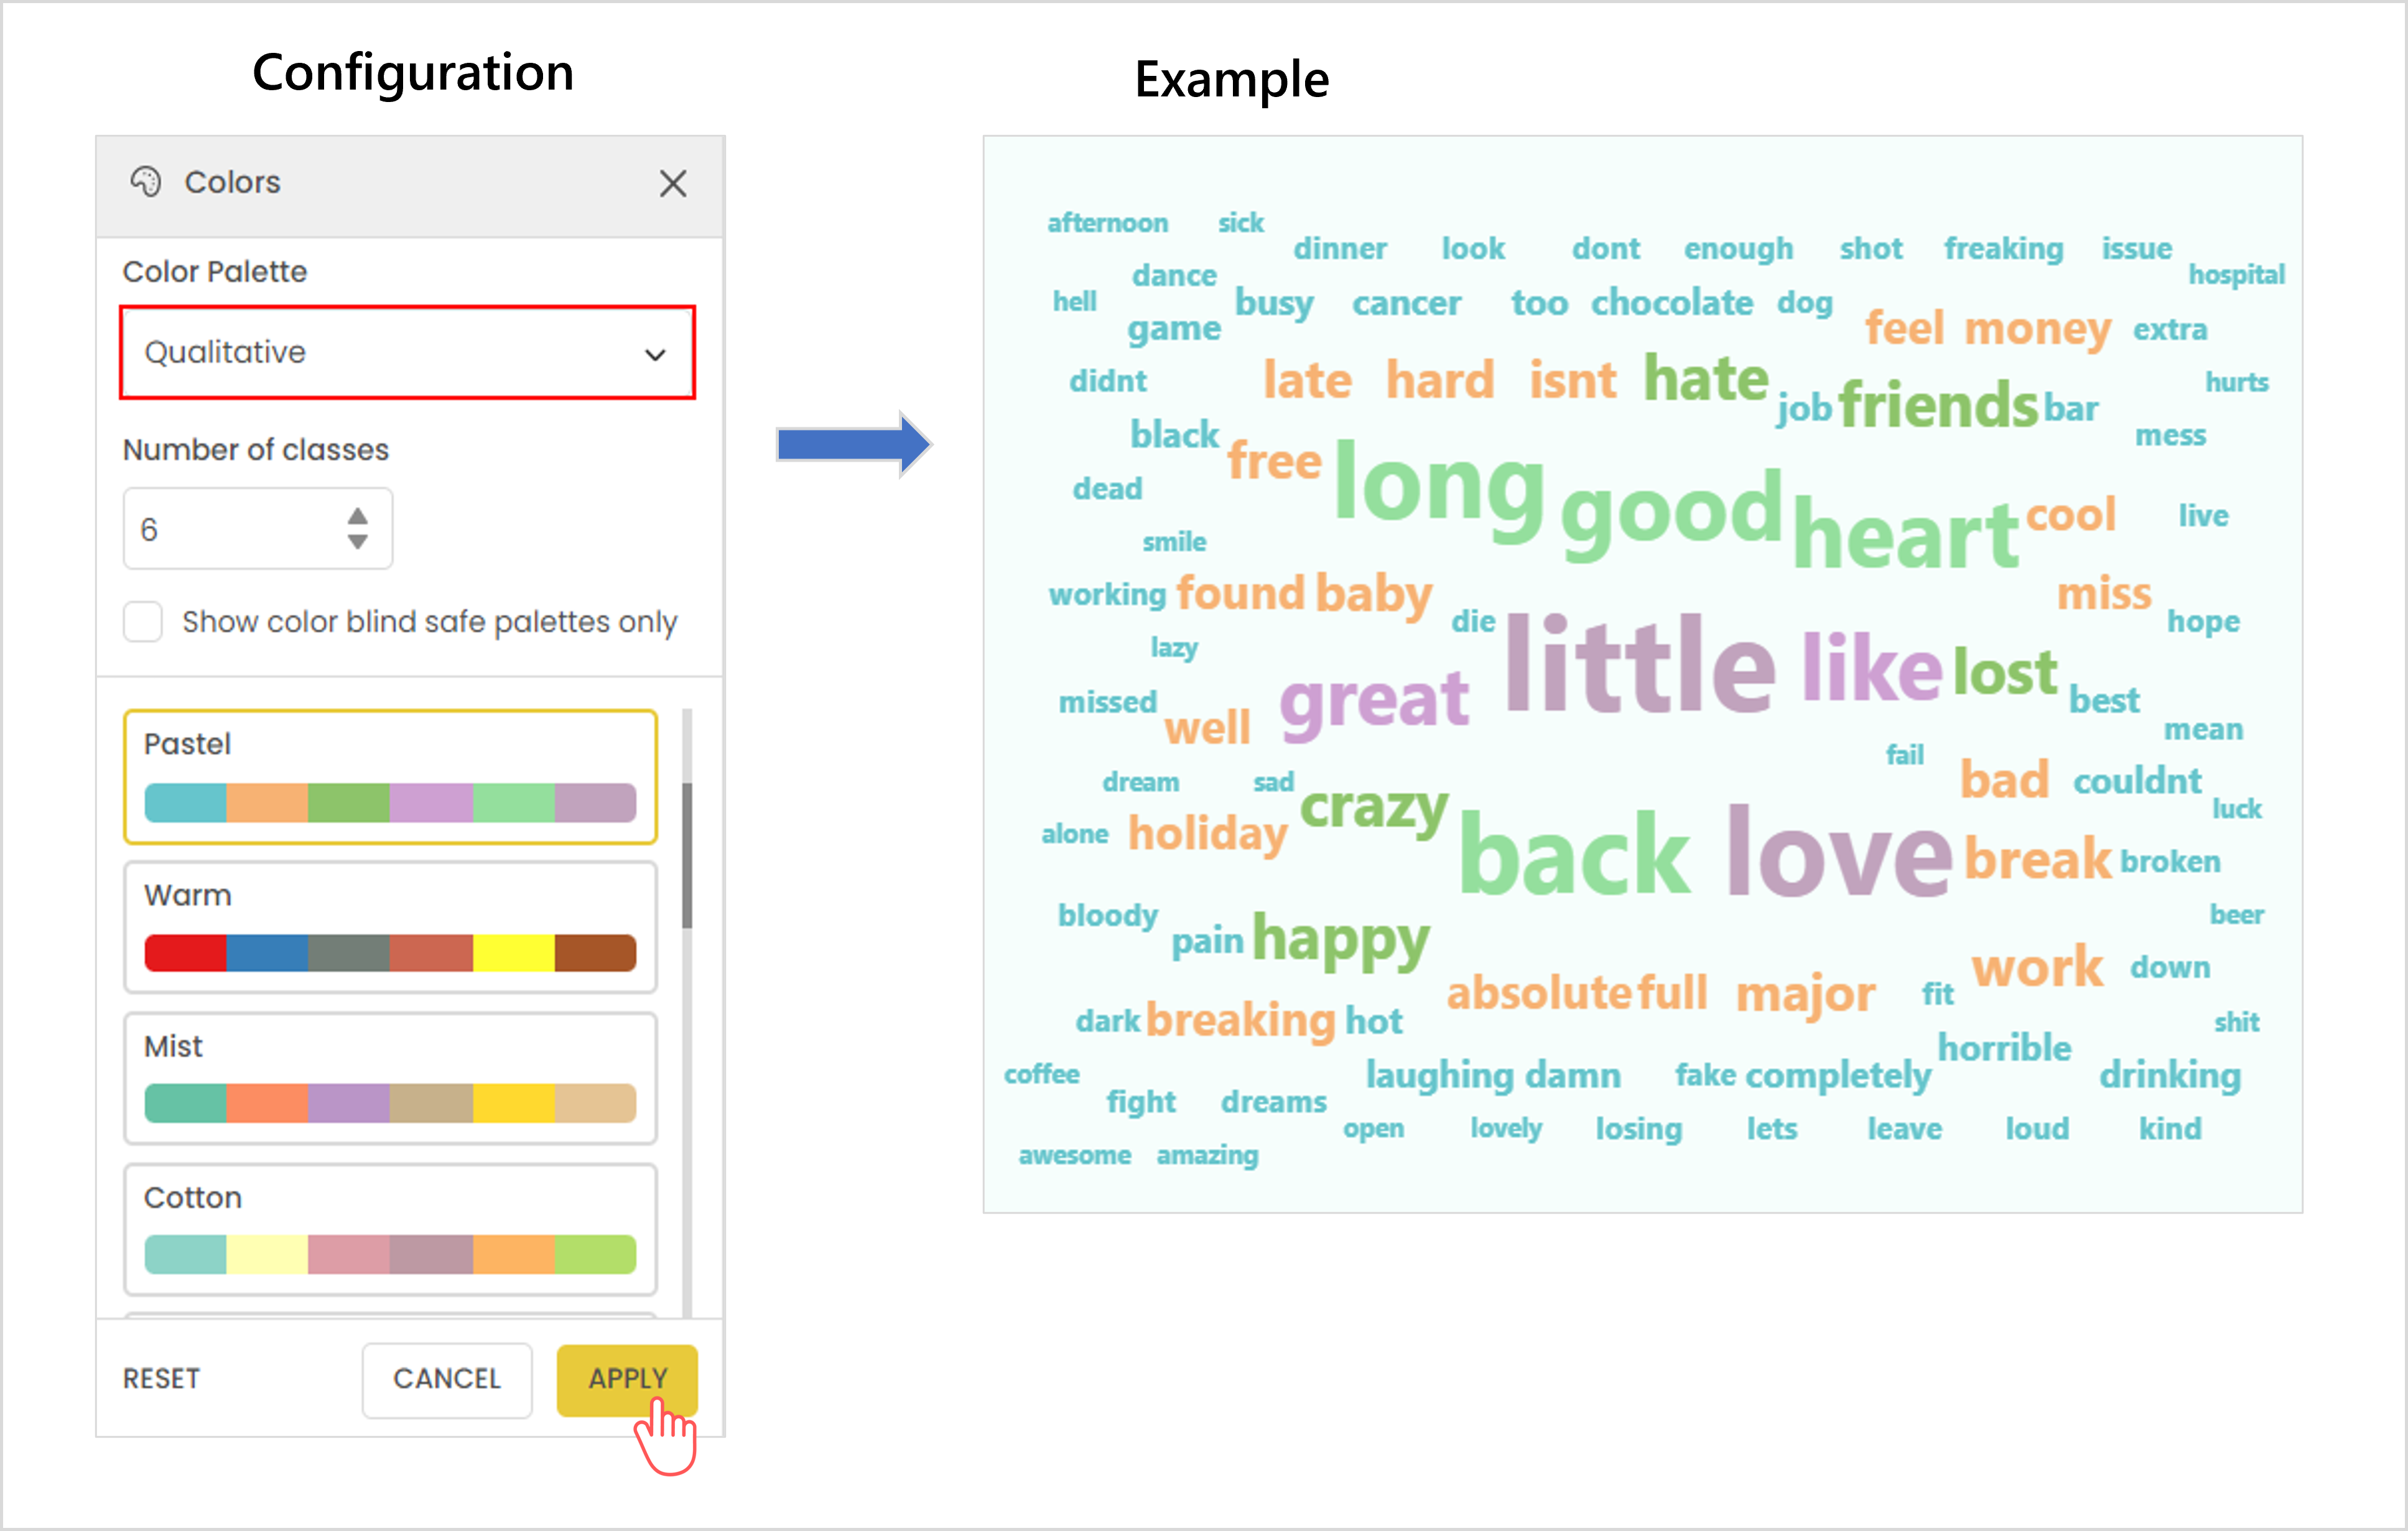Click the RESET button

point(161,1379)
